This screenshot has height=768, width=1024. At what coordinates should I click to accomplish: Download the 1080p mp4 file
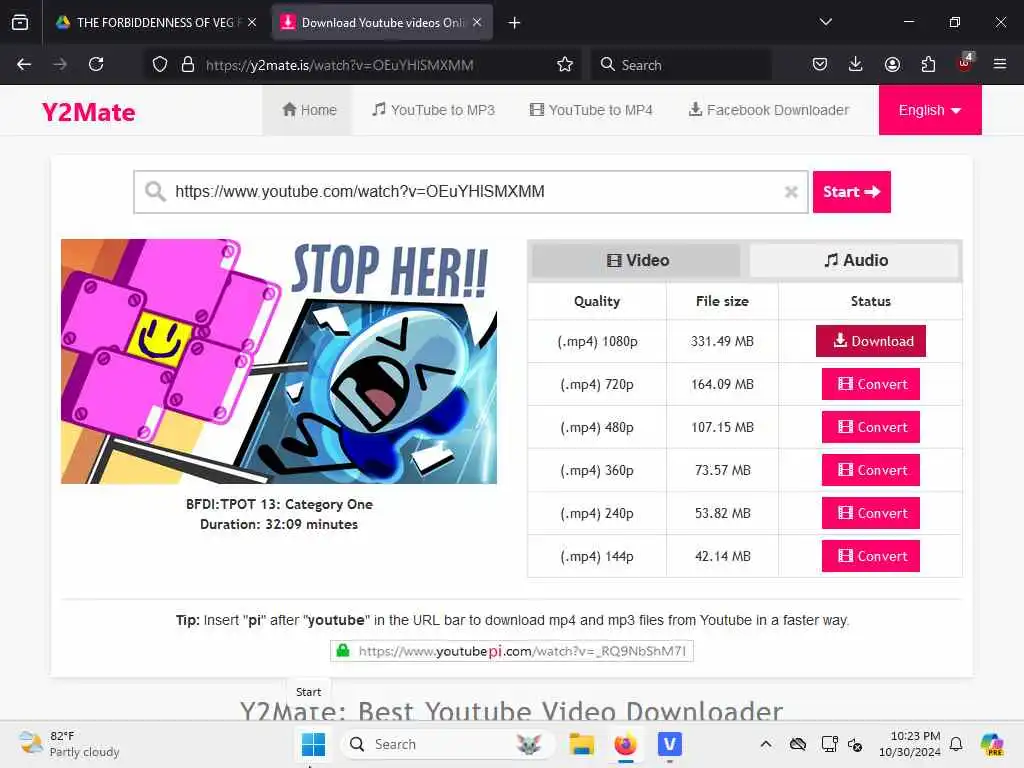871,341
